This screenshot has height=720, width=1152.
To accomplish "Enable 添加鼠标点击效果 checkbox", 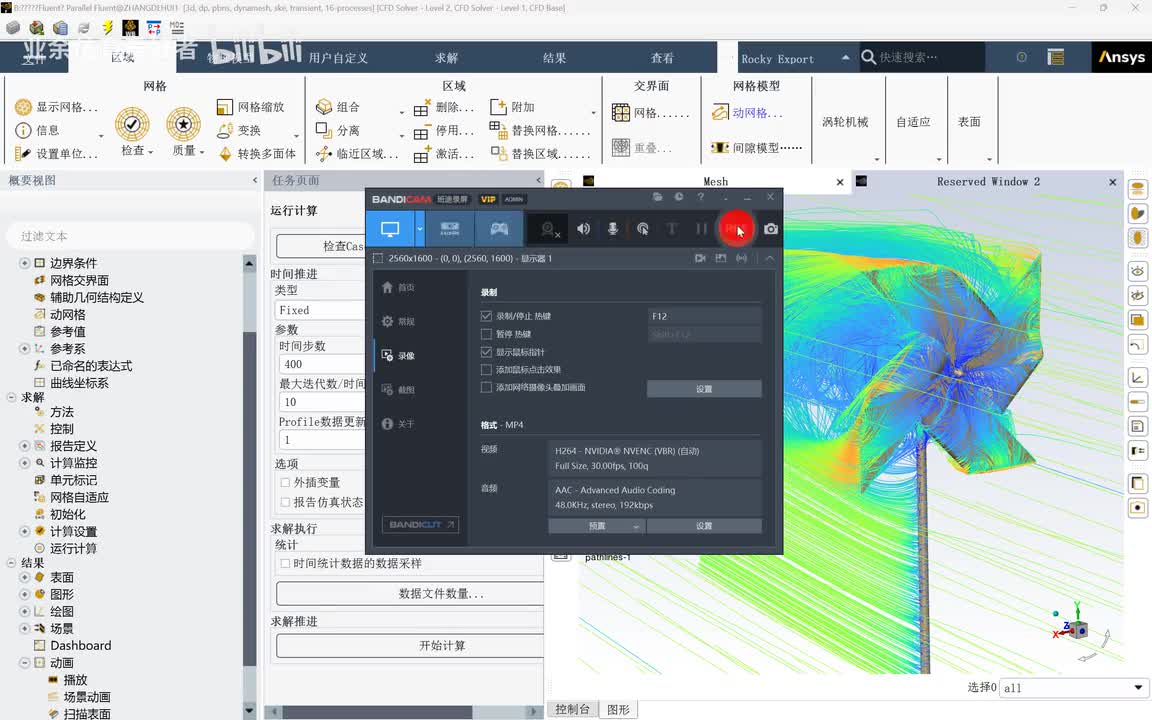I will click(486, 370).
